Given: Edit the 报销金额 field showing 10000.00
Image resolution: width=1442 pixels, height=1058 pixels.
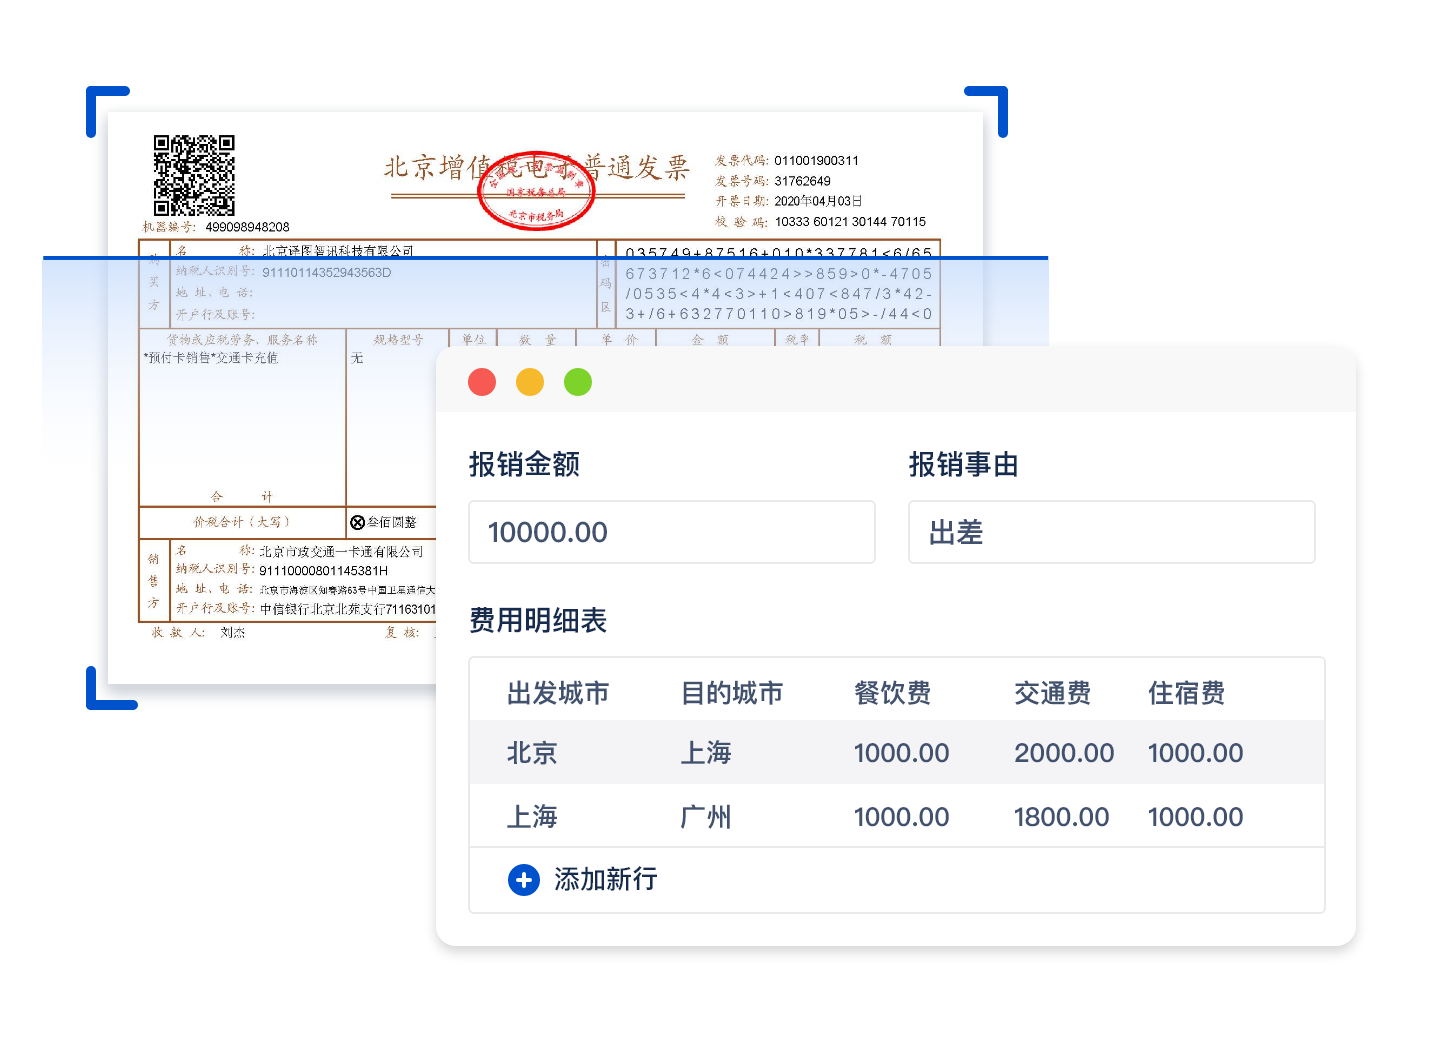Looking at the screenshot, I should coord(671,532).
